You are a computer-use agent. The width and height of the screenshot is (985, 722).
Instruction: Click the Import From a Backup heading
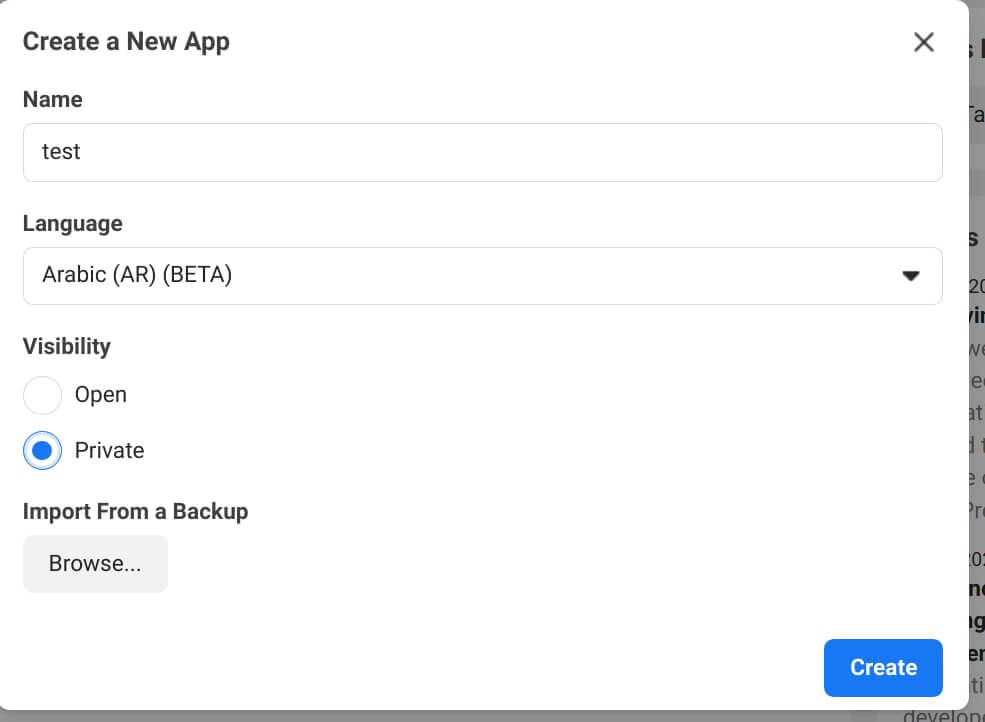point(136,511)
